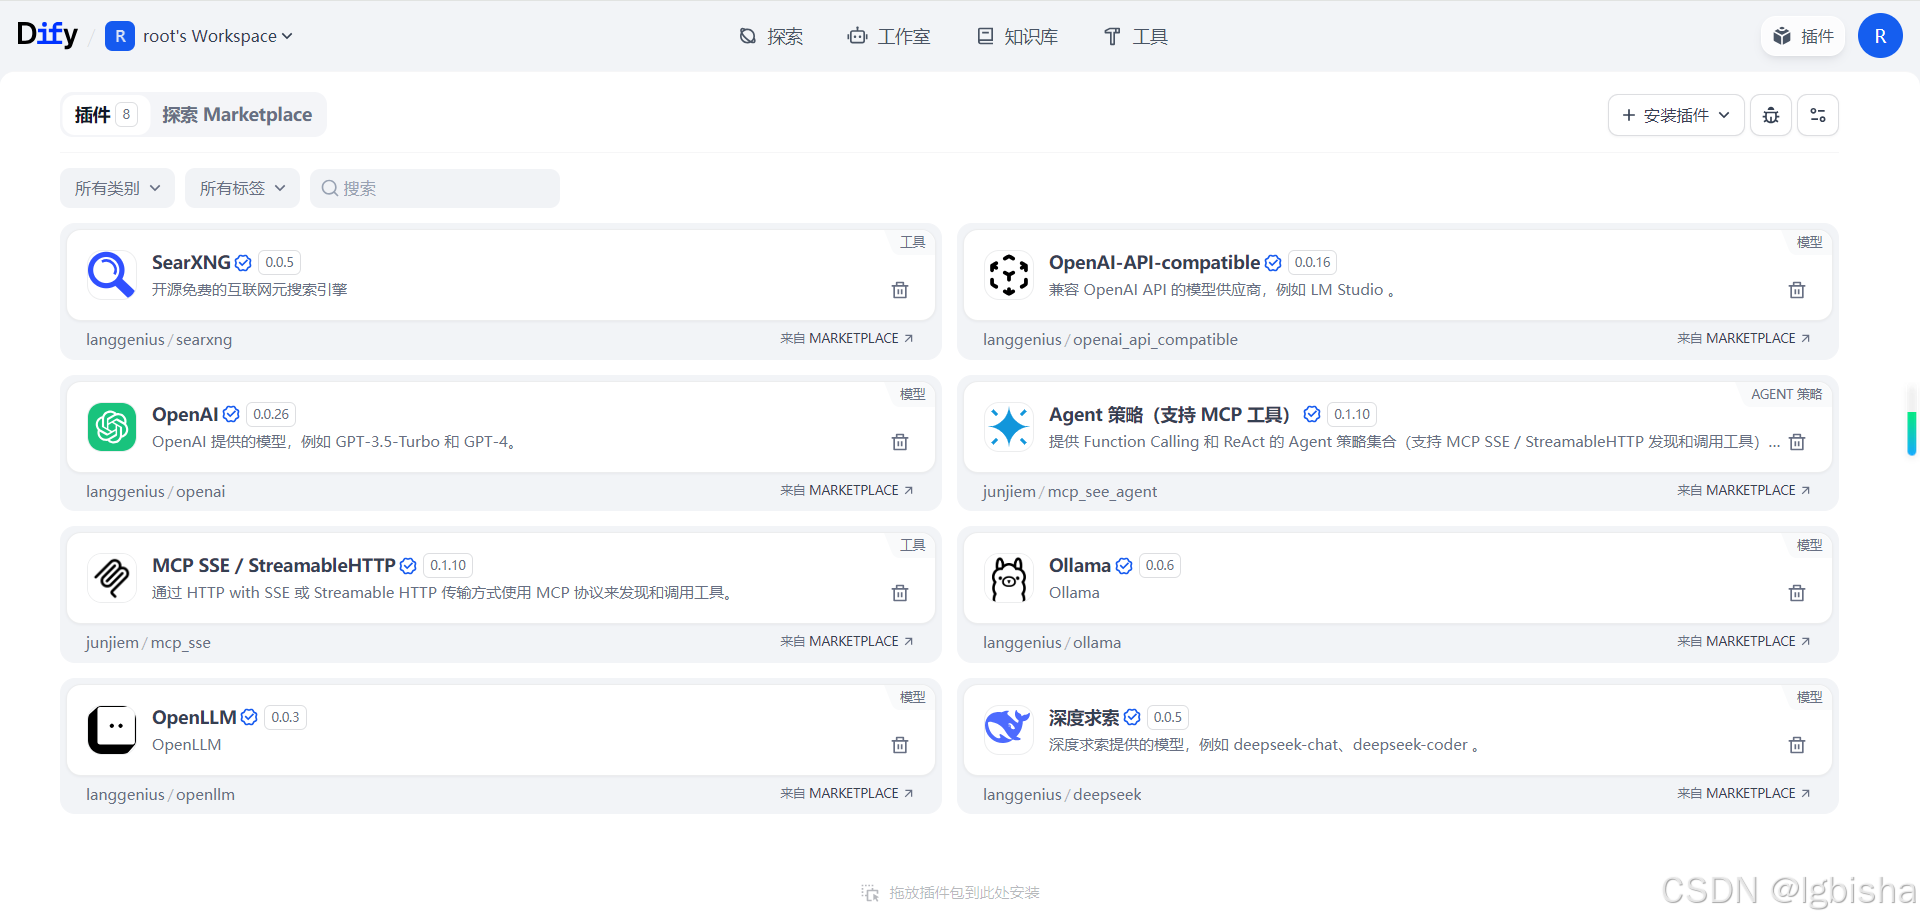Click the Ollama llama icon
Screen dimensions: 1920x922
tap(1009, 578)
